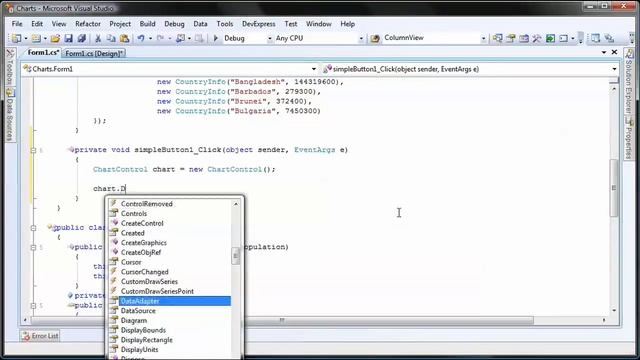The height and width of the screenshot is (360, 640).
Task: Save the current file with floppy icon
Action: (68, 38)
